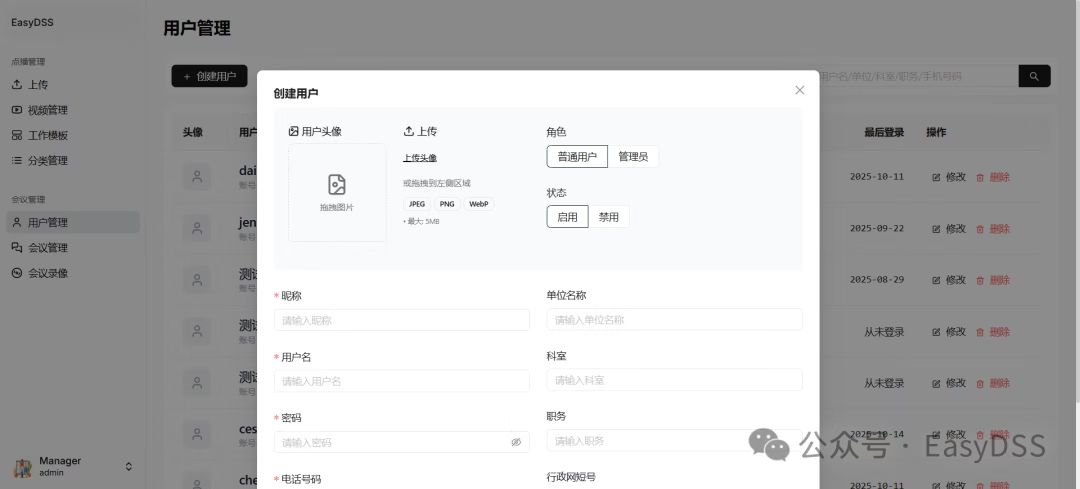Click the person icon beside 用户管理

click(17, 222)
